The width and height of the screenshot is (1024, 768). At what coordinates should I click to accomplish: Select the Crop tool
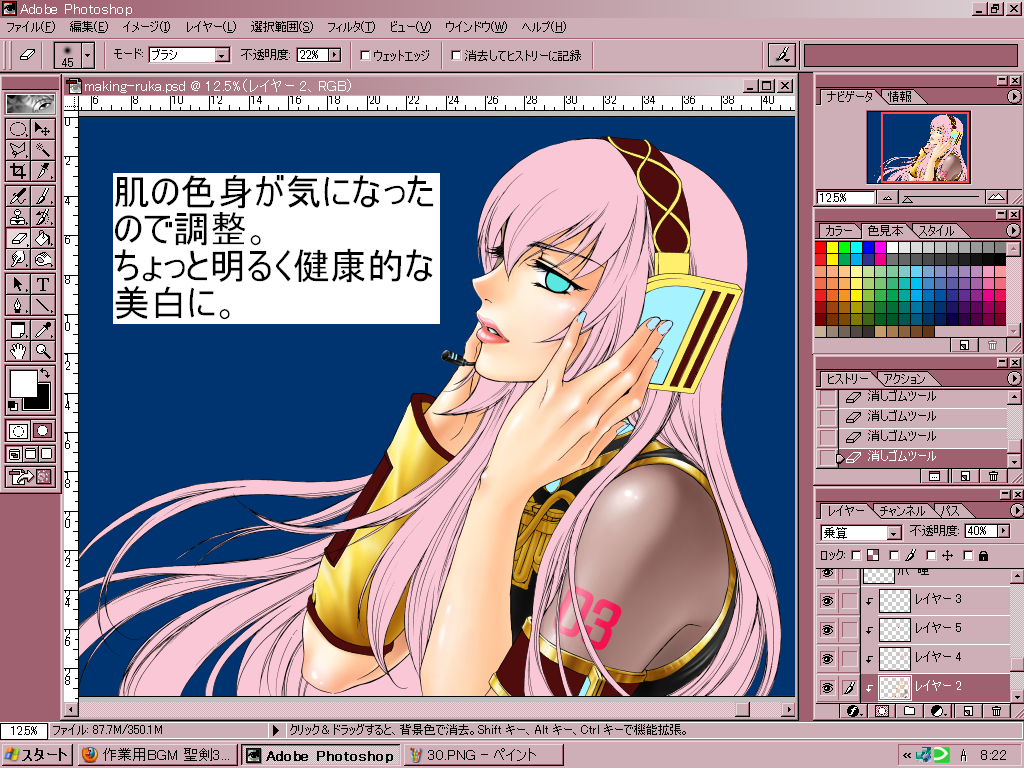(18, 170)
